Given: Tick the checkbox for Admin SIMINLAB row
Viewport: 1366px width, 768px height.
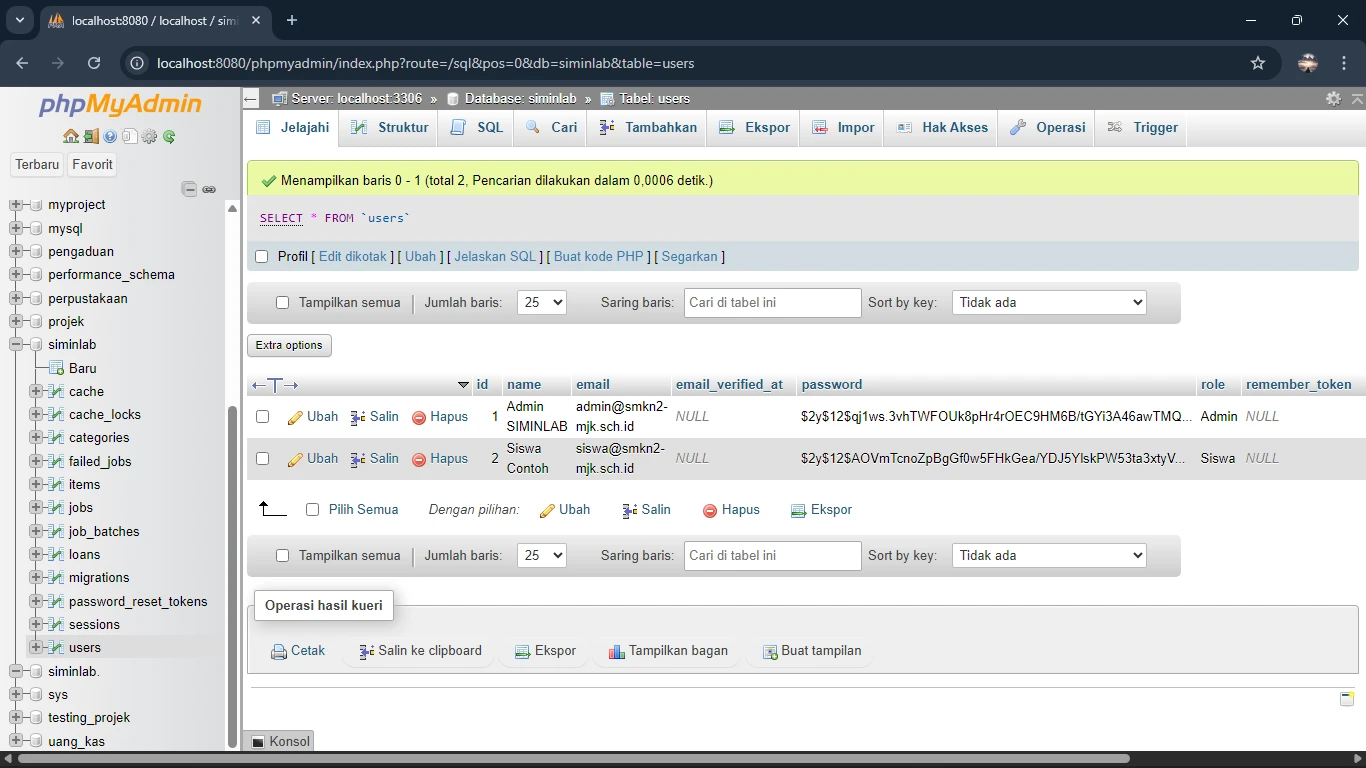Looking at the screenshot, I should coord(263,417).
